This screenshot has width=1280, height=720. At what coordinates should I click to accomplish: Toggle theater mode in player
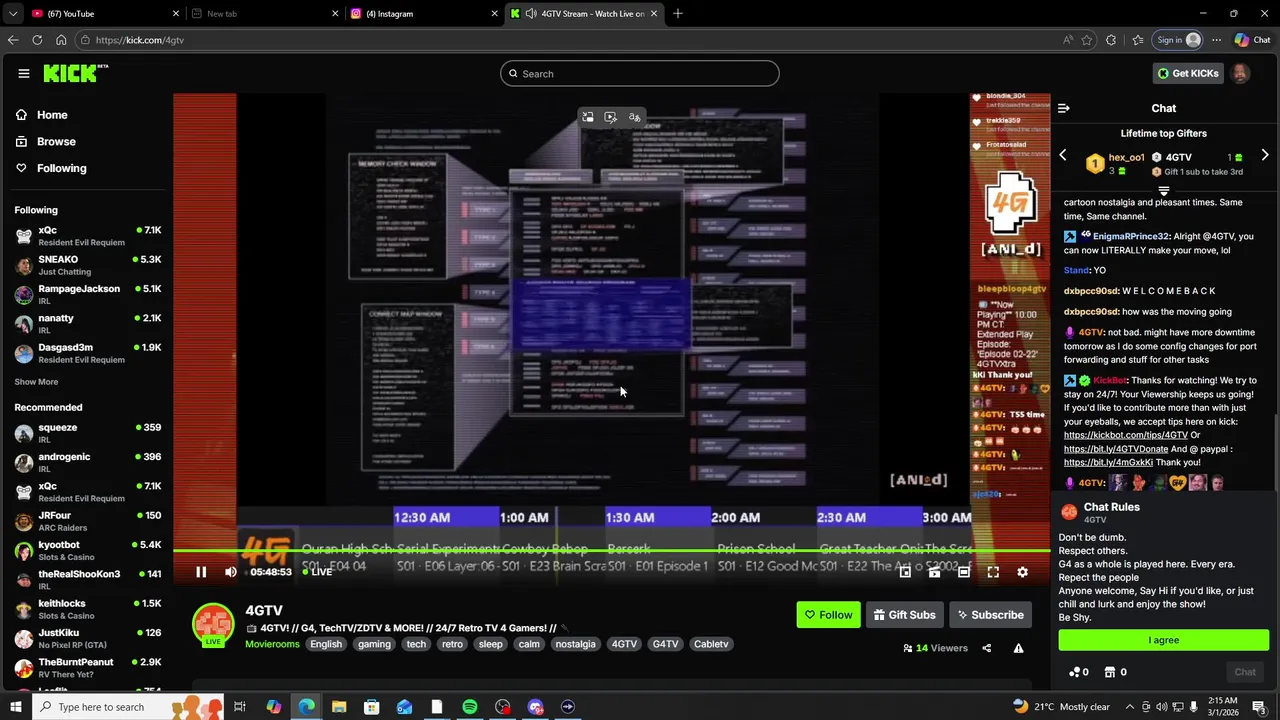pos(964,572)
